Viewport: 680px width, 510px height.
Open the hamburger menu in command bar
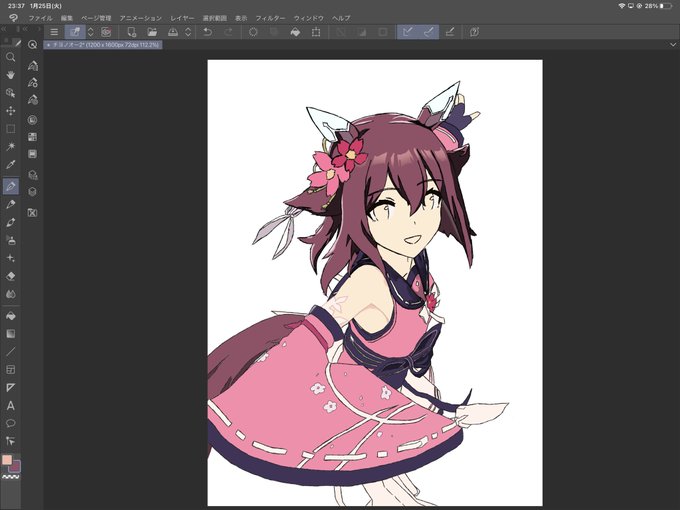(x=54, y=32)
